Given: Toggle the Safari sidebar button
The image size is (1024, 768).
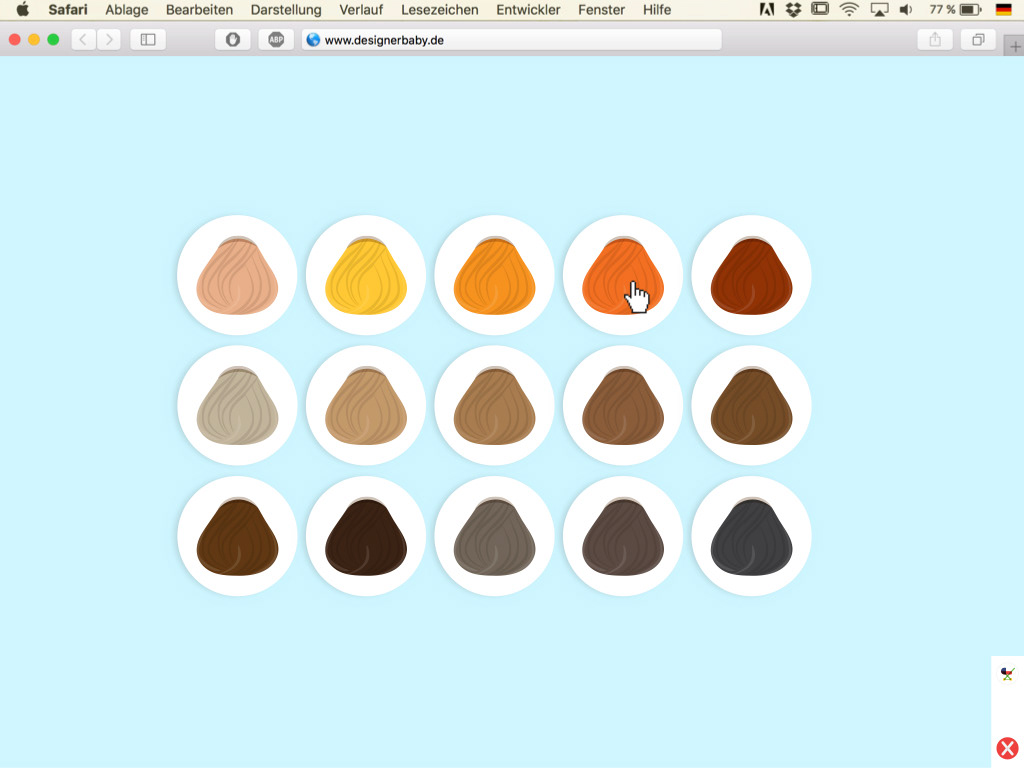Looking at the screenshot, I should 148,40.
